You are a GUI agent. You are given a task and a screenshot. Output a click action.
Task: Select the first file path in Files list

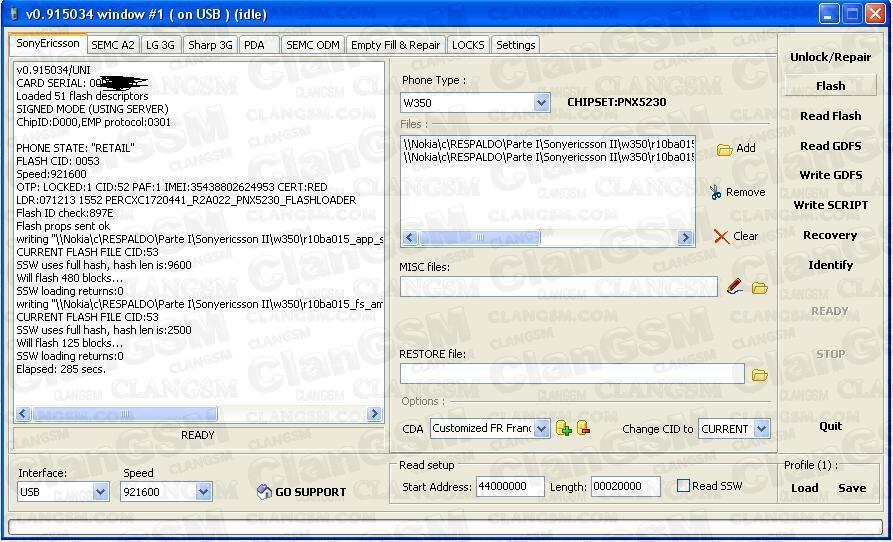[548, 143]
